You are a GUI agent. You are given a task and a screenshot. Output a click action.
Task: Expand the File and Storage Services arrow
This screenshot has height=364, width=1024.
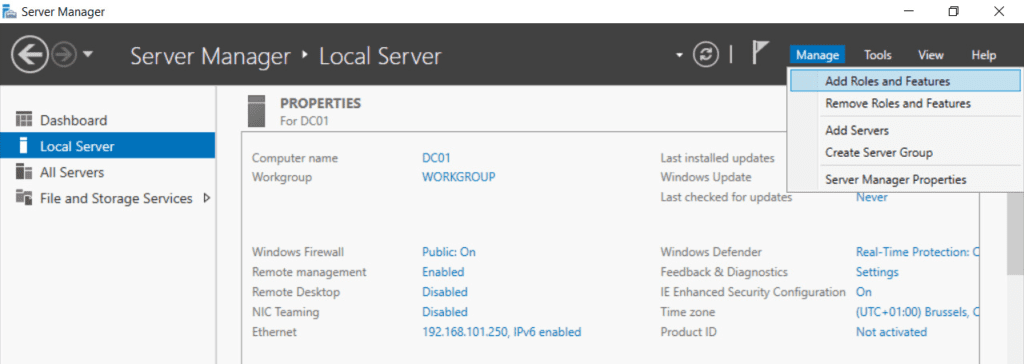pyautogui.click(x=207, y=198)
